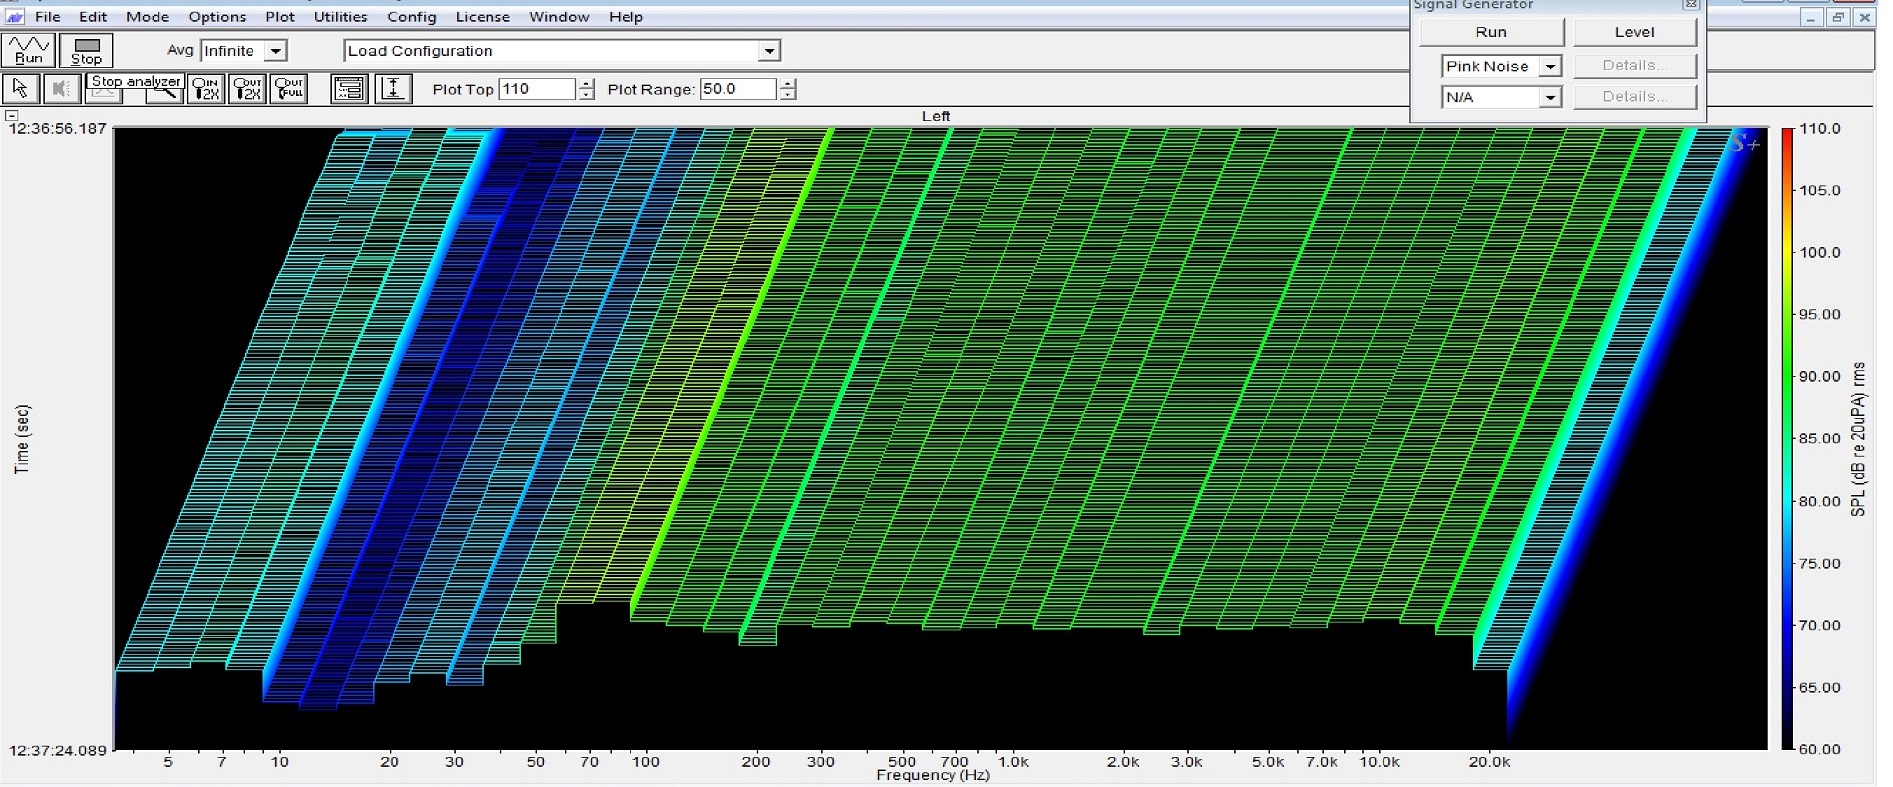
Task: Start the analyzer with the Run waveform icon
Action: click(29, 50)
